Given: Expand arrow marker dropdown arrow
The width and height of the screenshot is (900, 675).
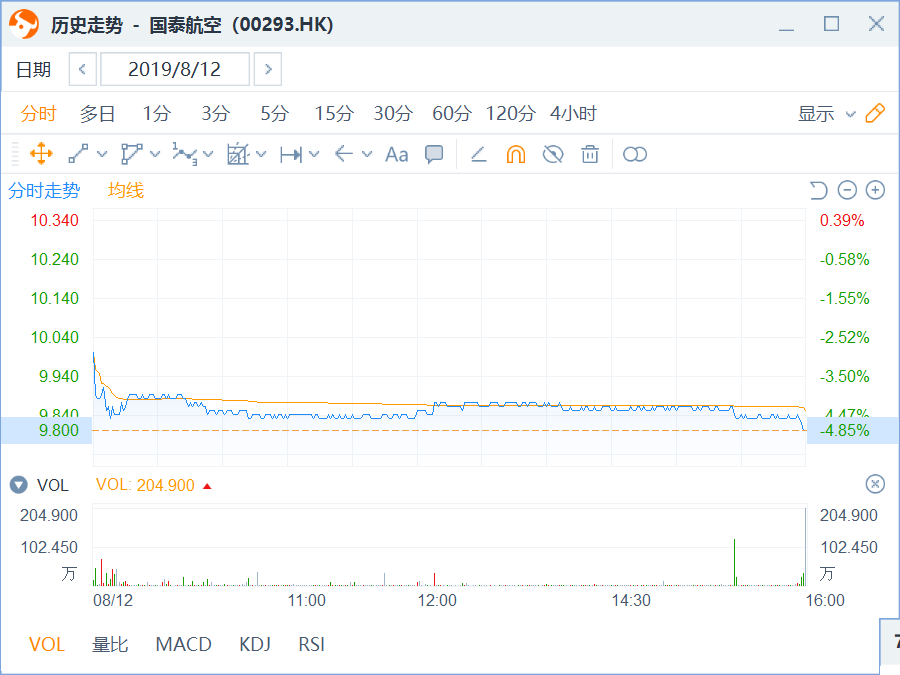Looking at the screenshot, I should (x=367, y=154).
